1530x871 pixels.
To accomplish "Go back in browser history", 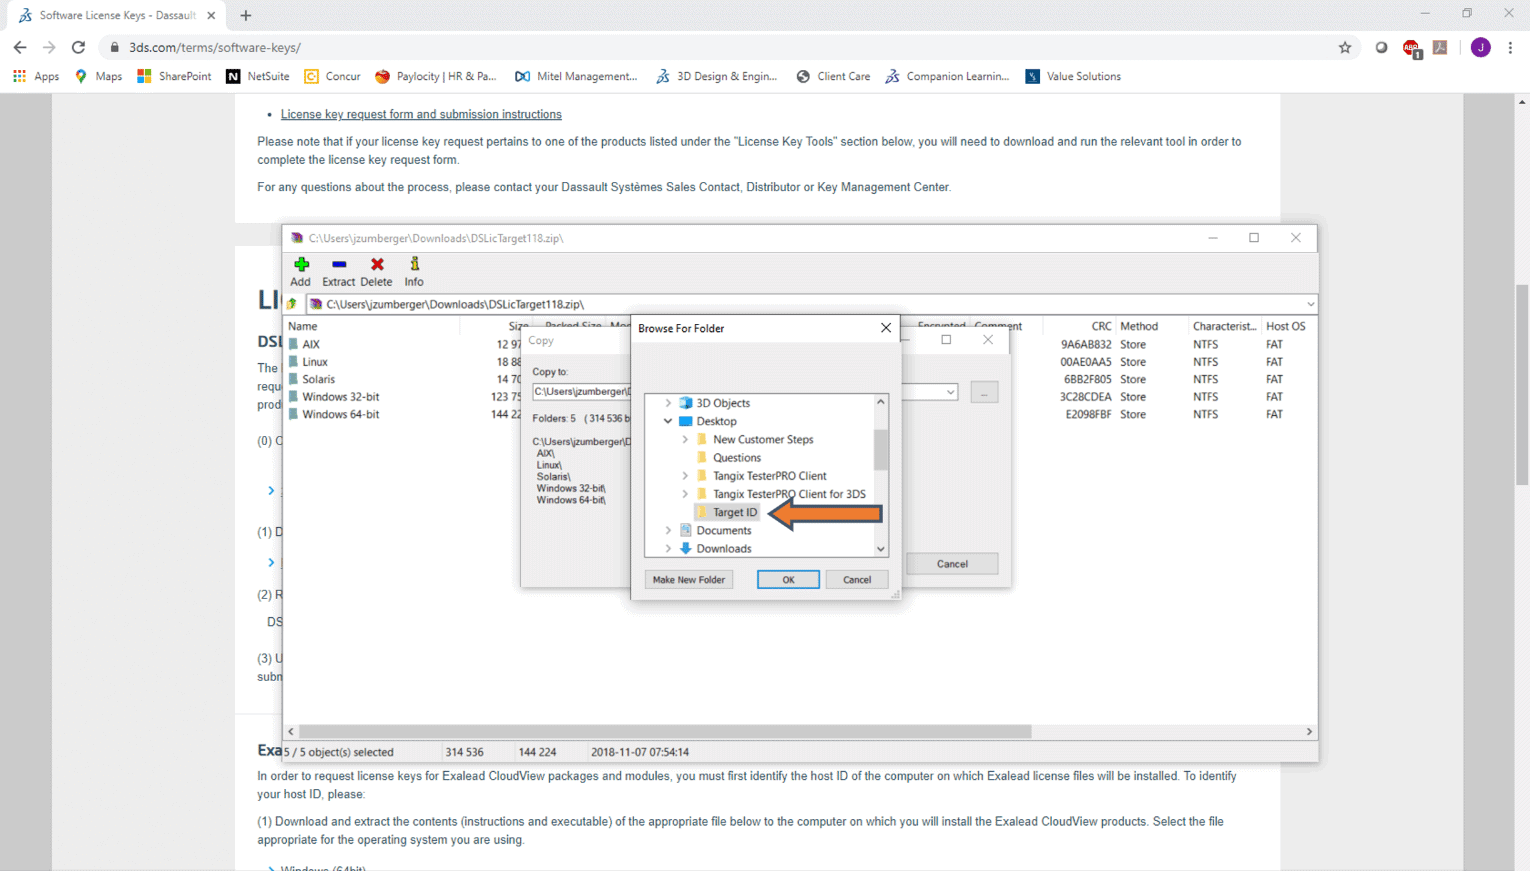I will pyautogui.click(x=20, y=47).
